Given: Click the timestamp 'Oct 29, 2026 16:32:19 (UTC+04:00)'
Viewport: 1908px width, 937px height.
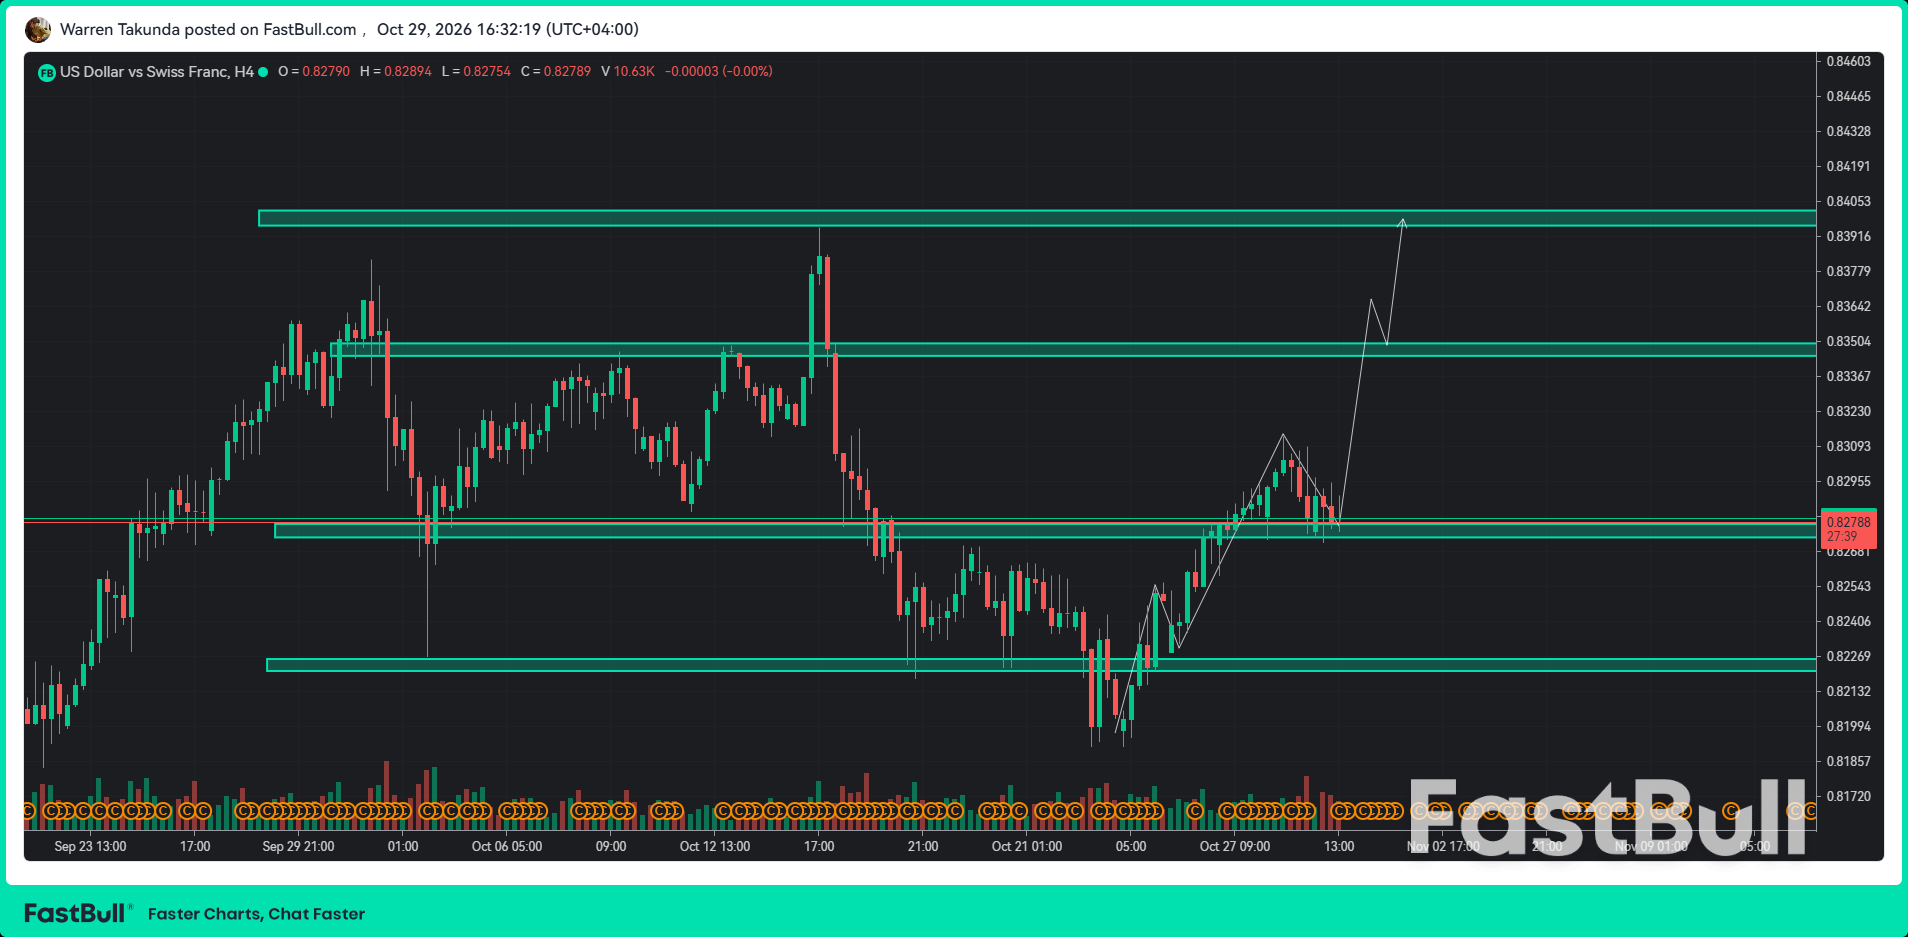Looking at the screenshot, I should click(508, 29).
